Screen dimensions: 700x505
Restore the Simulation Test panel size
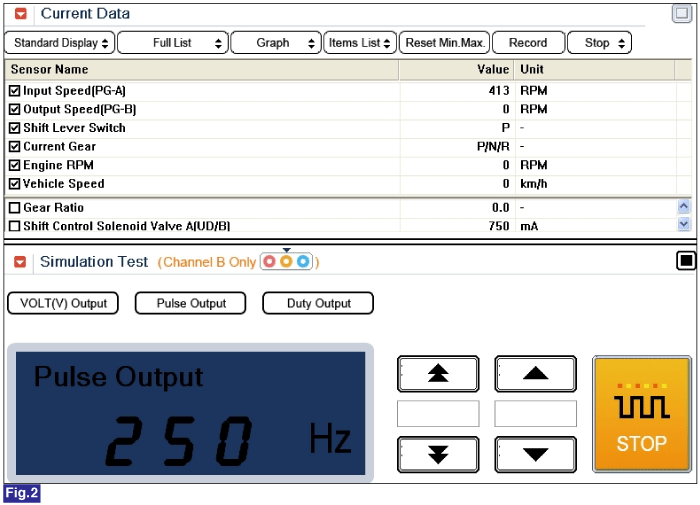pos(686,261)
